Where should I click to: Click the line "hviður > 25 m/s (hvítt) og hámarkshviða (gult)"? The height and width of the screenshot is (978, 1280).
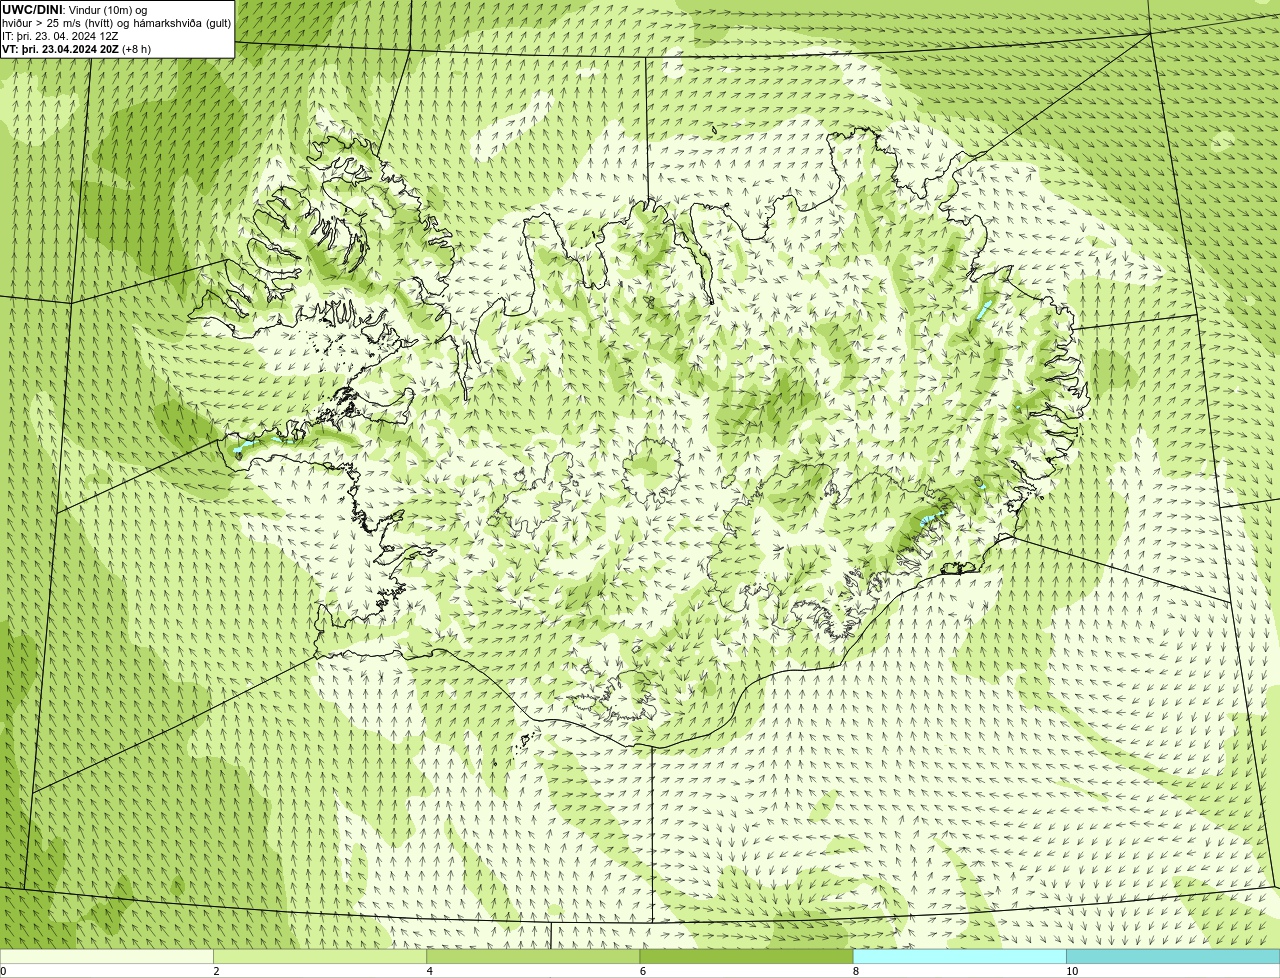click(116, 23)
